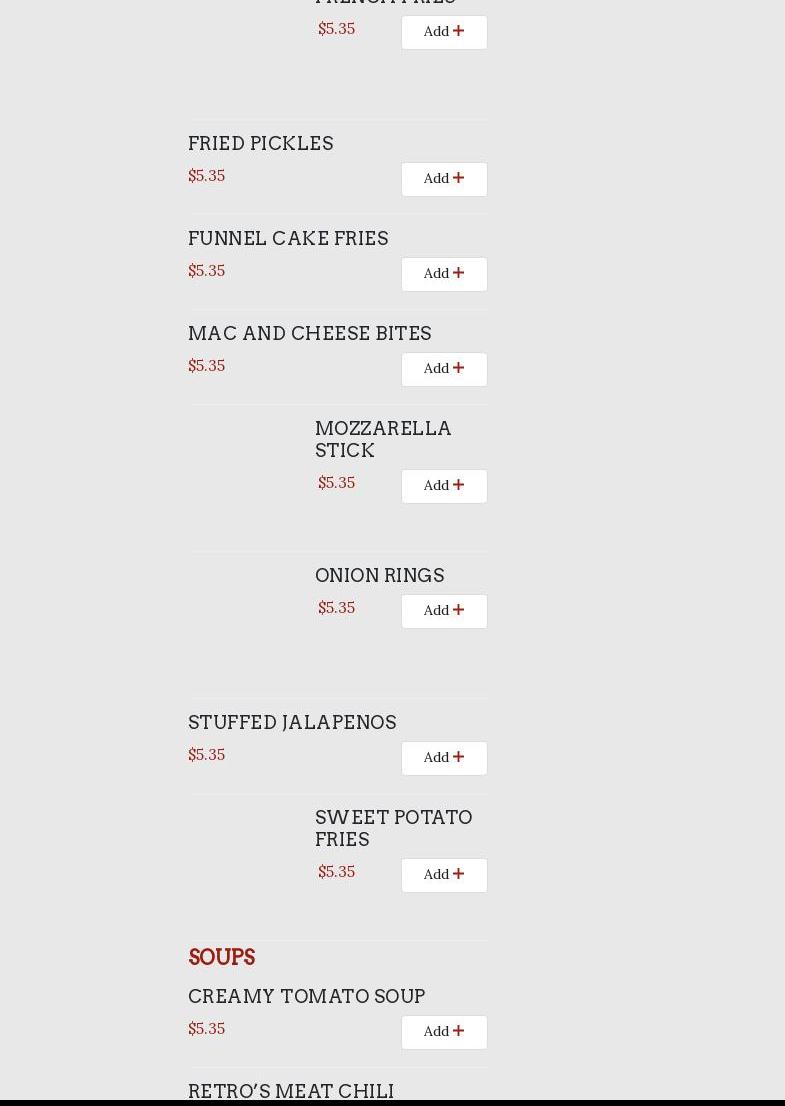The height and width of the screenshot is (1106, 785).
Task: Open the Creamy Tomato Soup item title
Action: (x=306, y=996)
